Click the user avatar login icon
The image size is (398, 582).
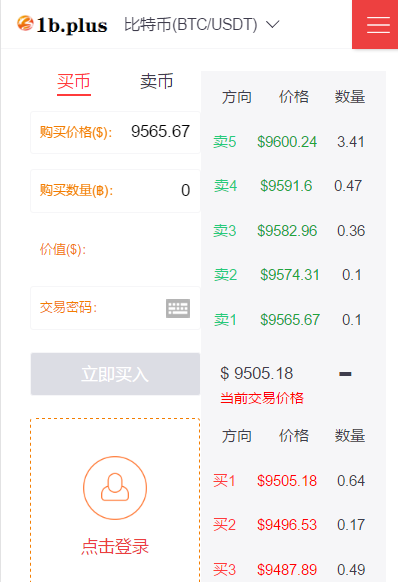115,488
